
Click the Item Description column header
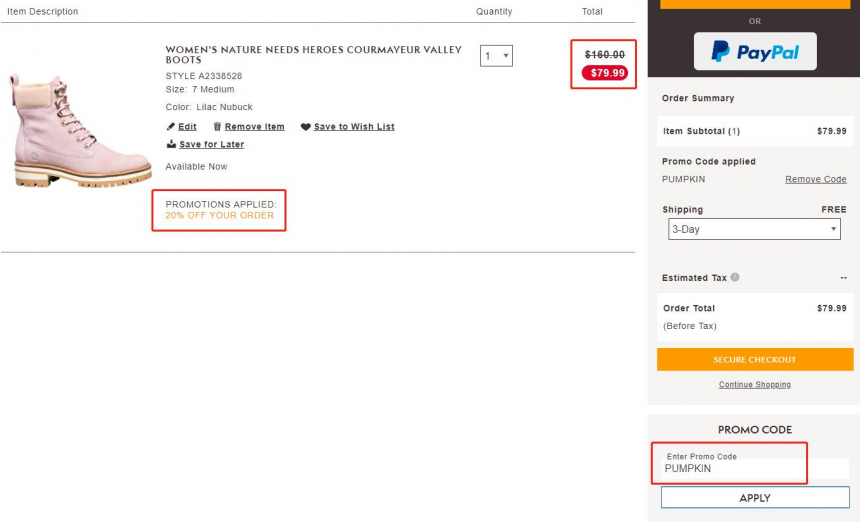point(43,12)
